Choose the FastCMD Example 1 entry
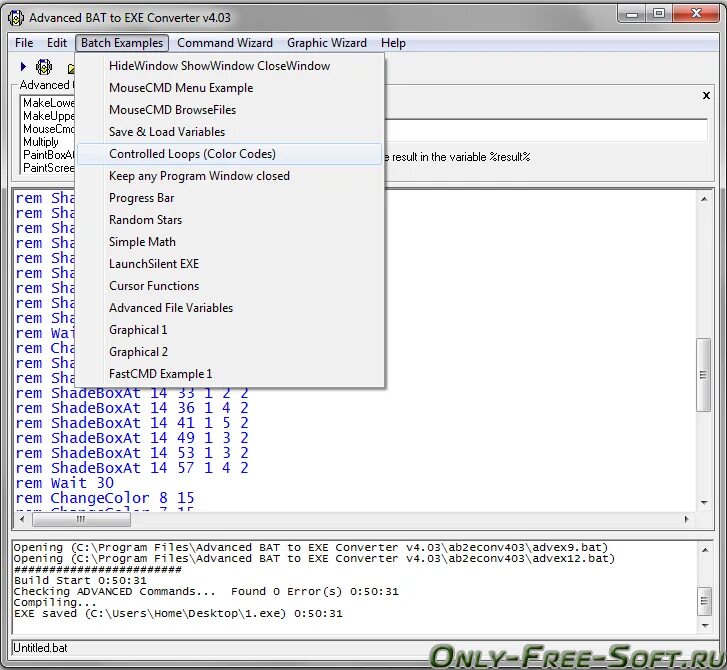 (230, 374)
